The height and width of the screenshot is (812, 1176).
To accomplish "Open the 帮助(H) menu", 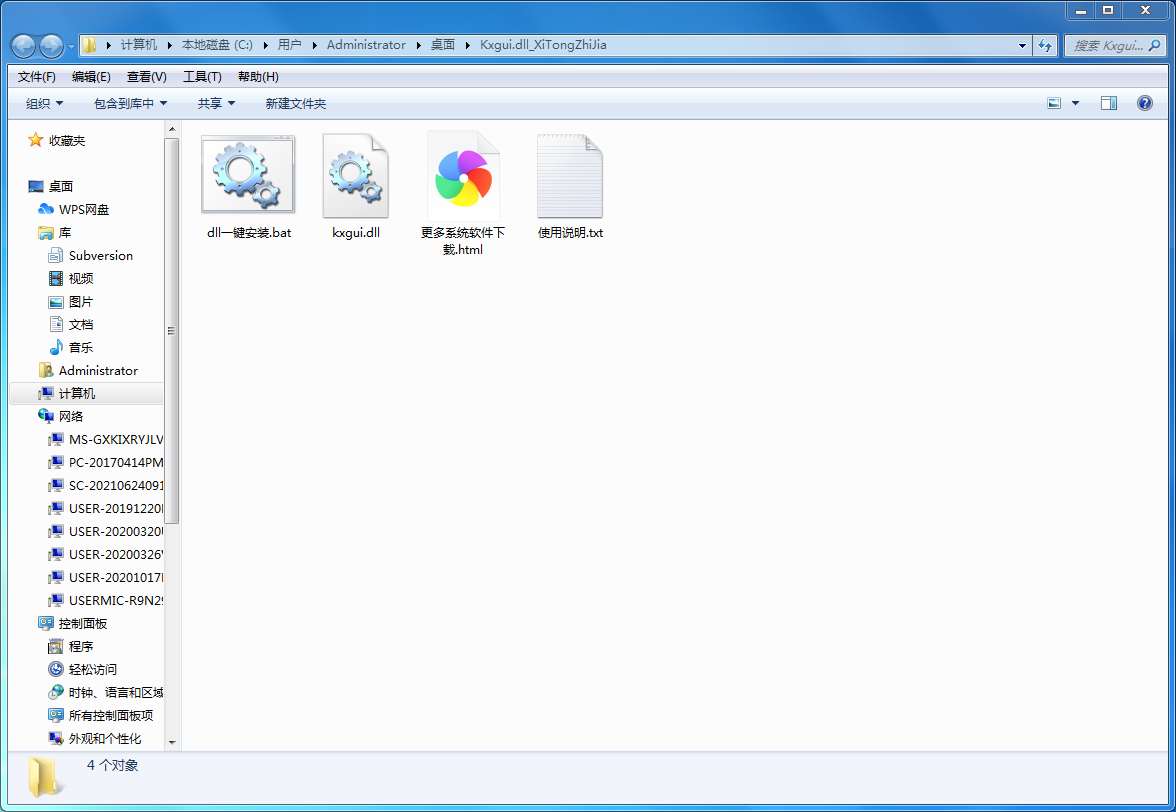I will [x=258, y=76].
